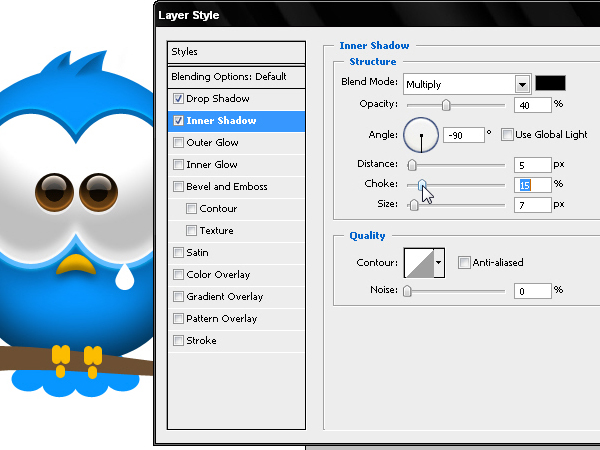Click the Size value input field
The image size is (600, 450).
click(x=534, y=205)
